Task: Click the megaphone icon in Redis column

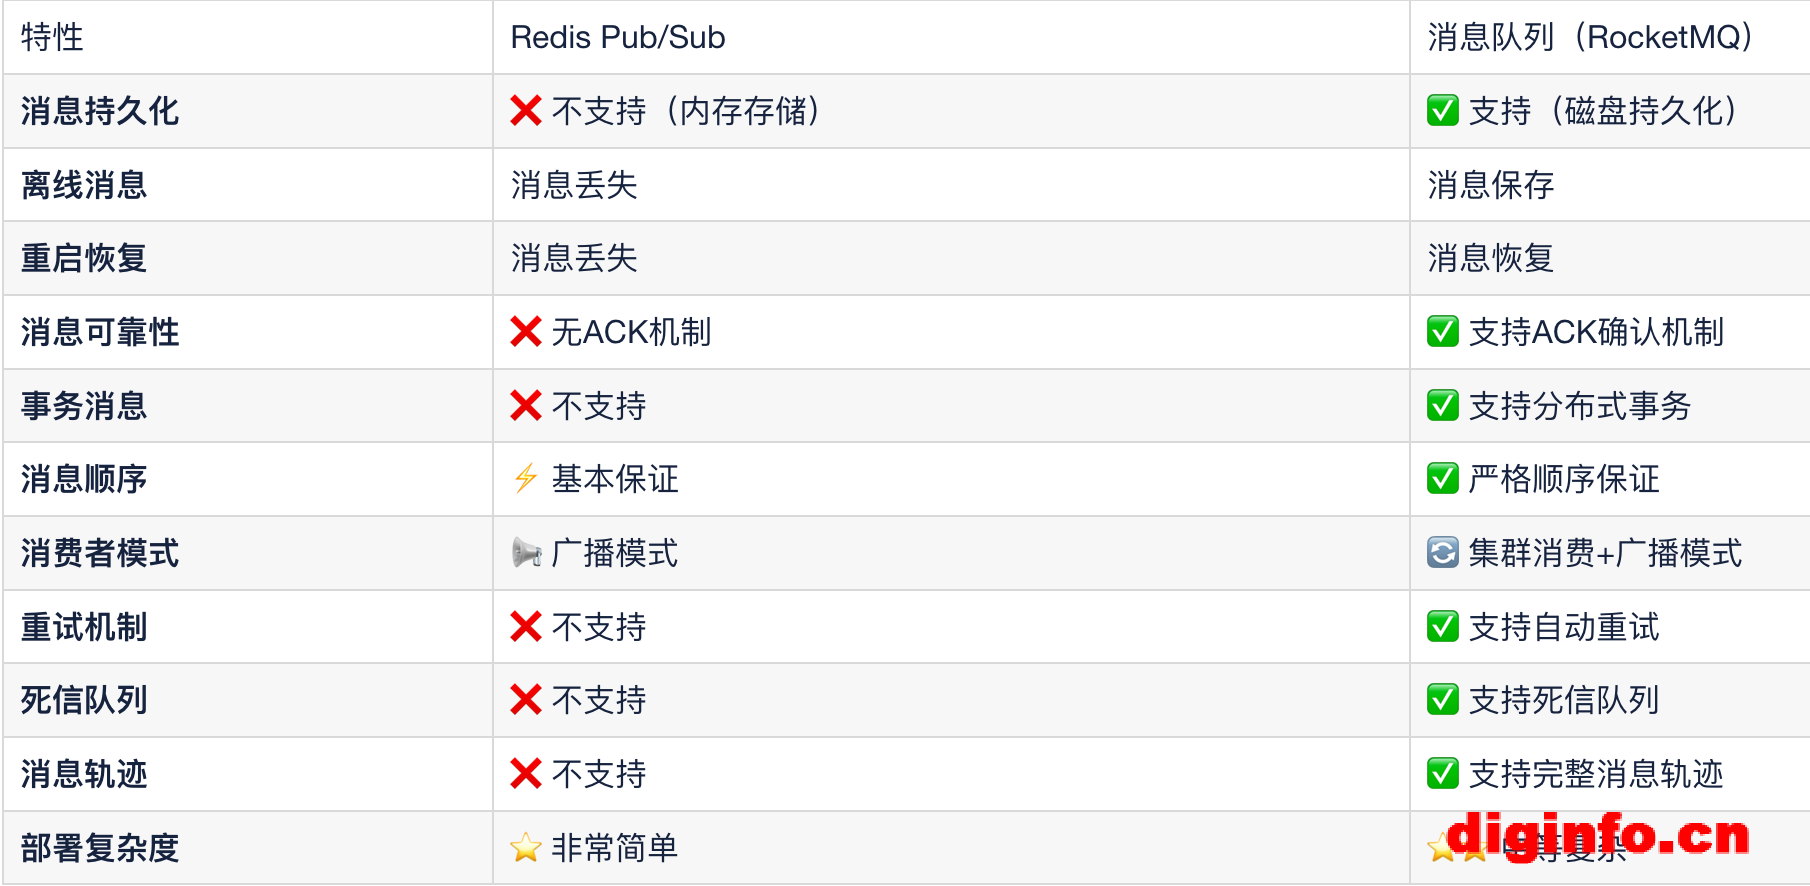Action: 526,553
